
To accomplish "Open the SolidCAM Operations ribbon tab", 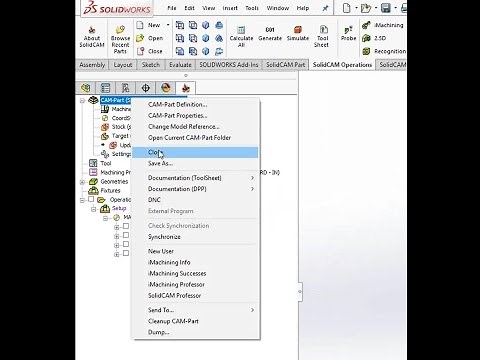I will pyautogui.click(x=342, y=65).
